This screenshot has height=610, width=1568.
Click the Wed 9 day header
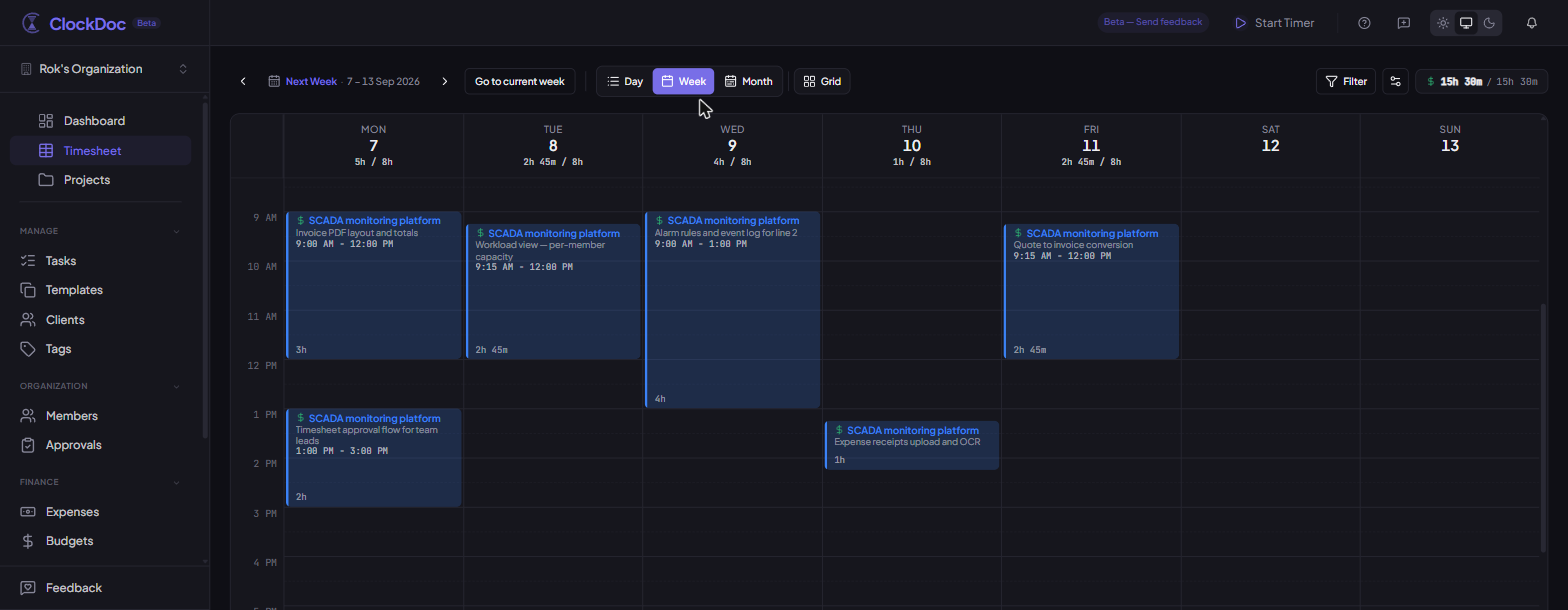click(732, 145)
